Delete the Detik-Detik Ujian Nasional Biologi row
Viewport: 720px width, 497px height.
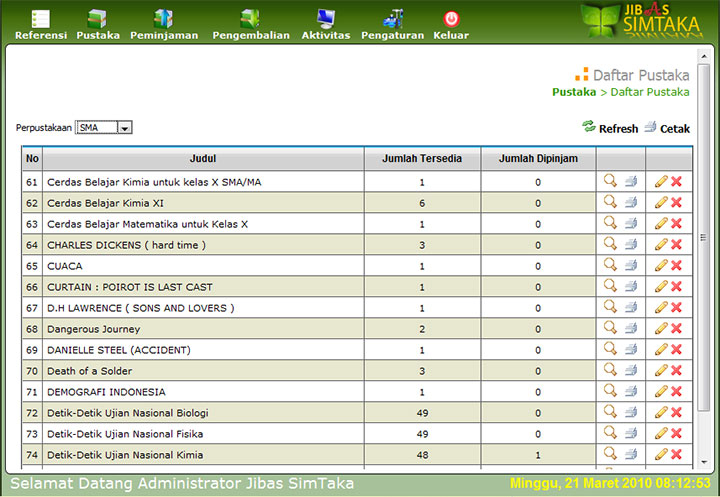pos(676,412)
